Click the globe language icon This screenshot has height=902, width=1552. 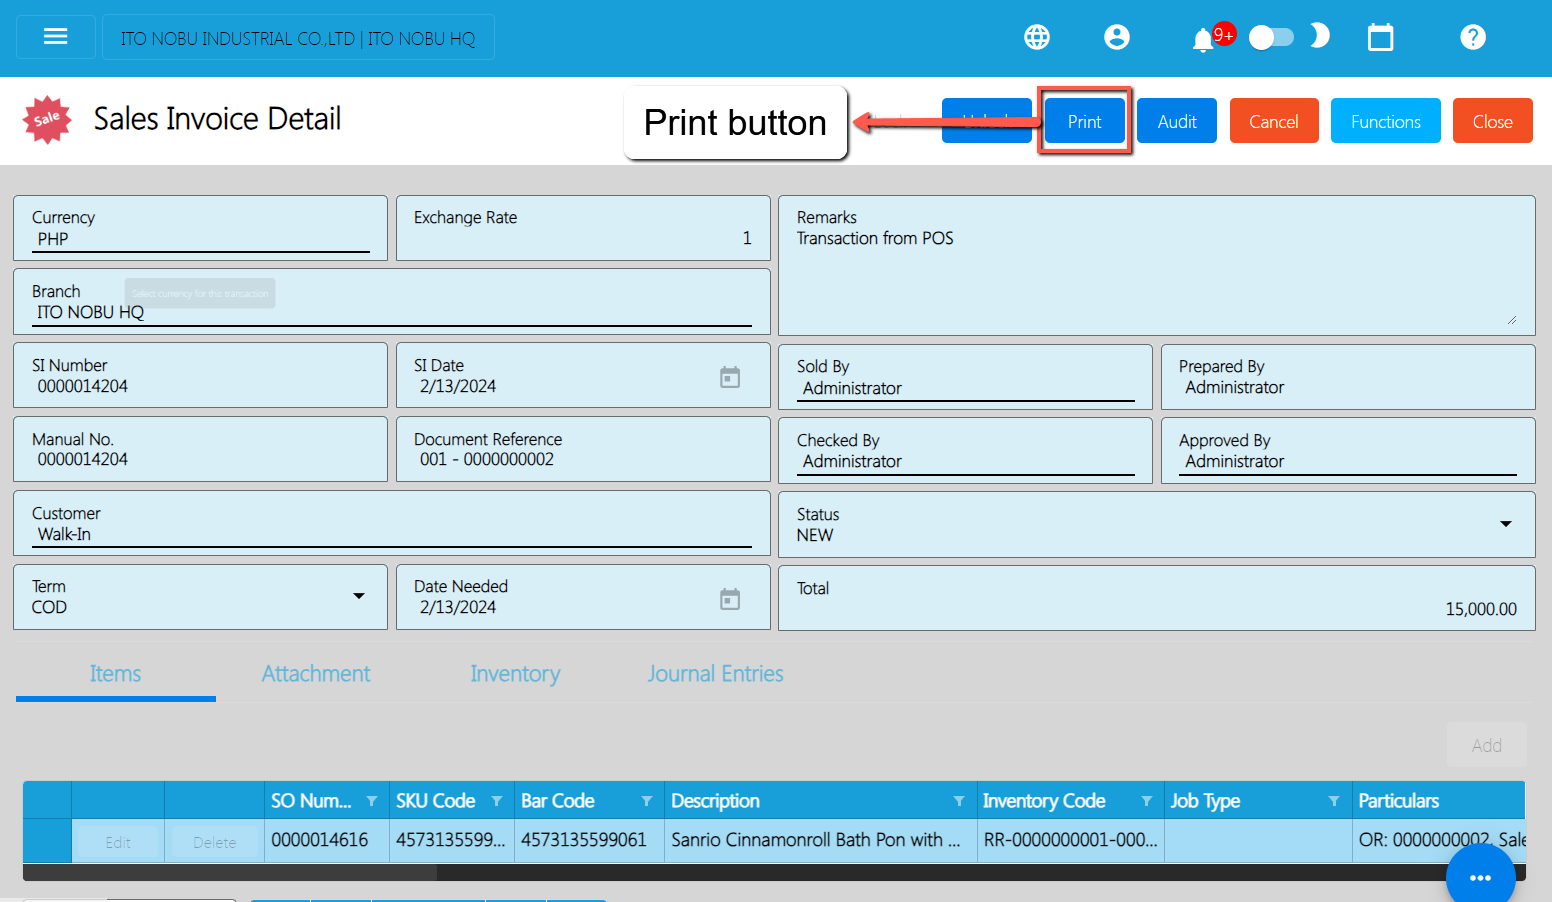click(1037, 37)
